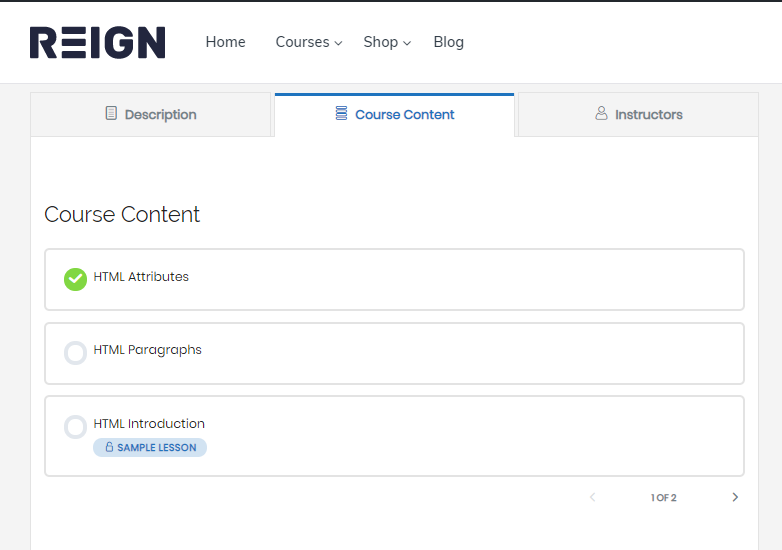The height and width of the screenshot is (550, 782).
Task: Select the Course Content tab
Action: (394, 114)
